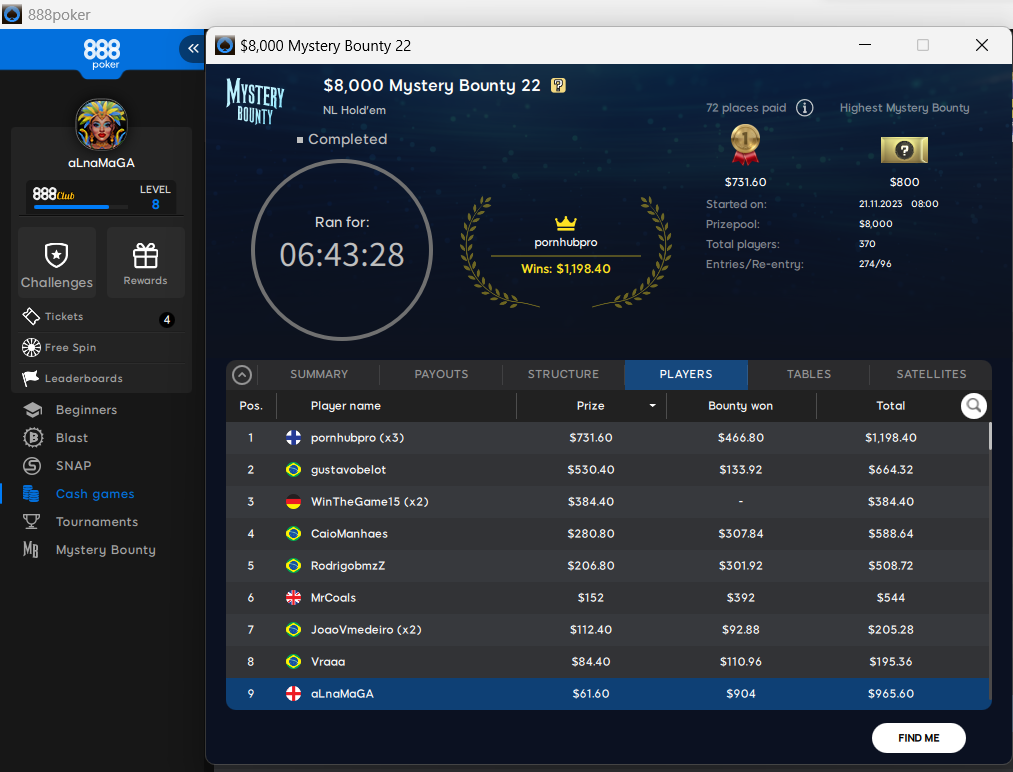Select player row MrCoals

tap(607, 598)
